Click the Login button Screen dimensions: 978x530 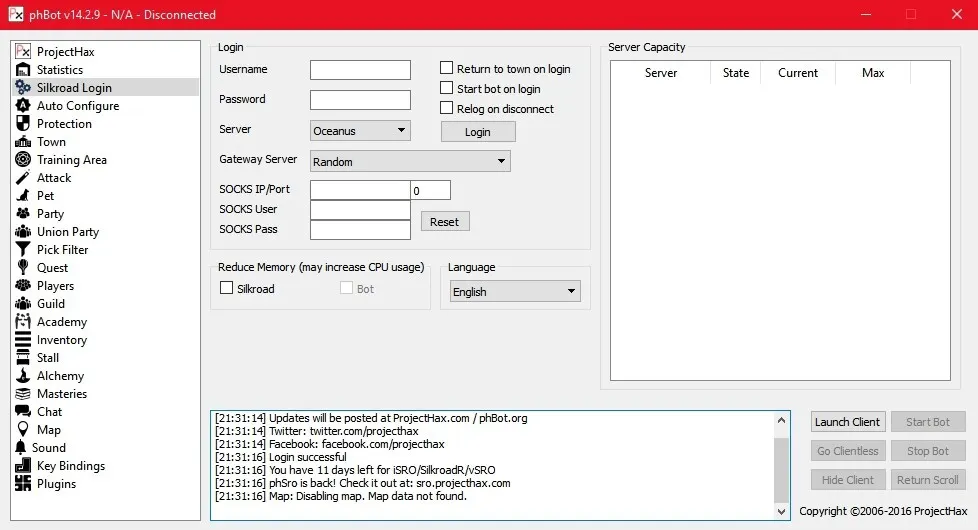pos(478,132)
